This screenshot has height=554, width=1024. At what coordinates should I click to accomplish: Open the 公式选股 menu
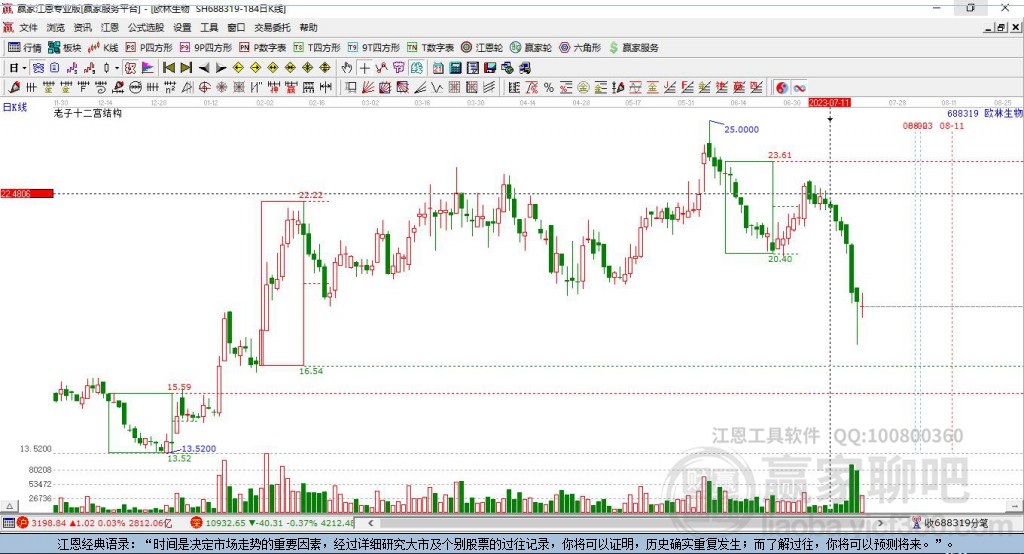146,27
